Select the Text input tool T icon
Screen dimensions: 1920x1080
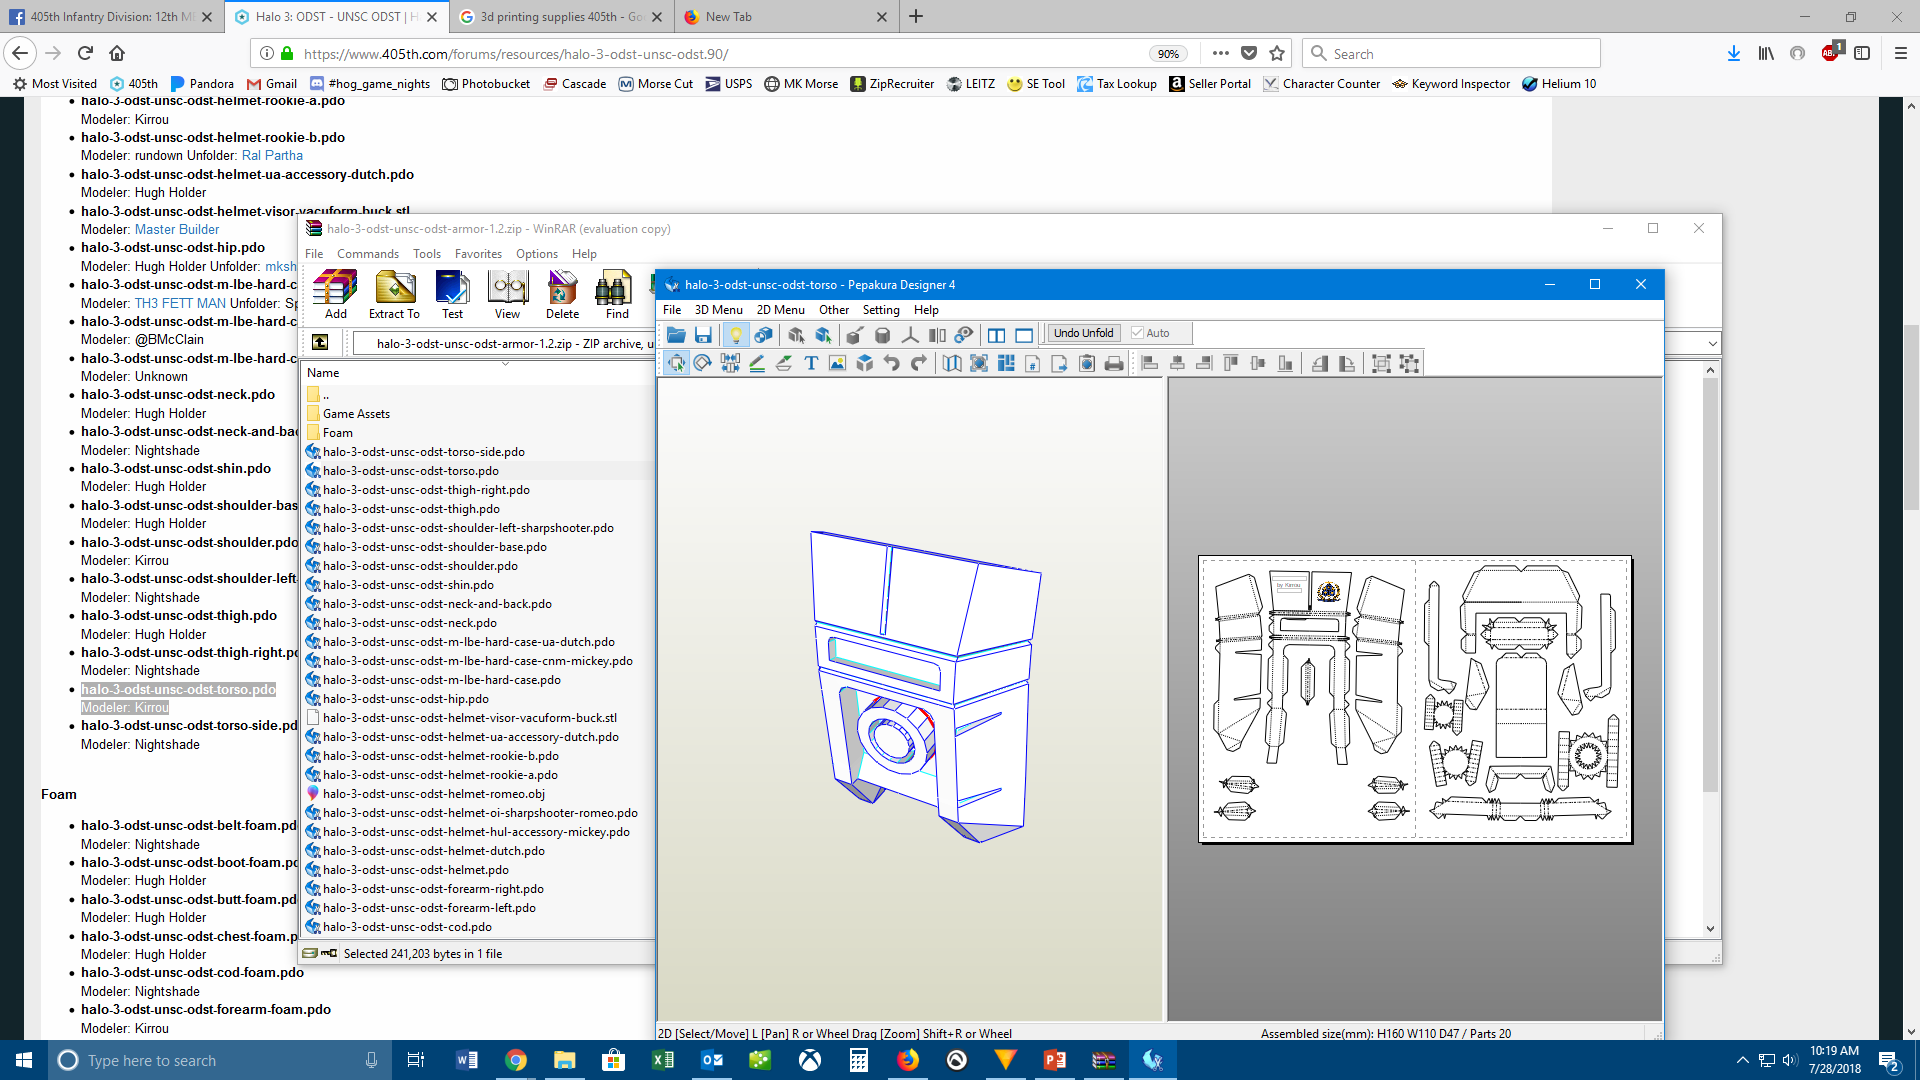(811, 363)
